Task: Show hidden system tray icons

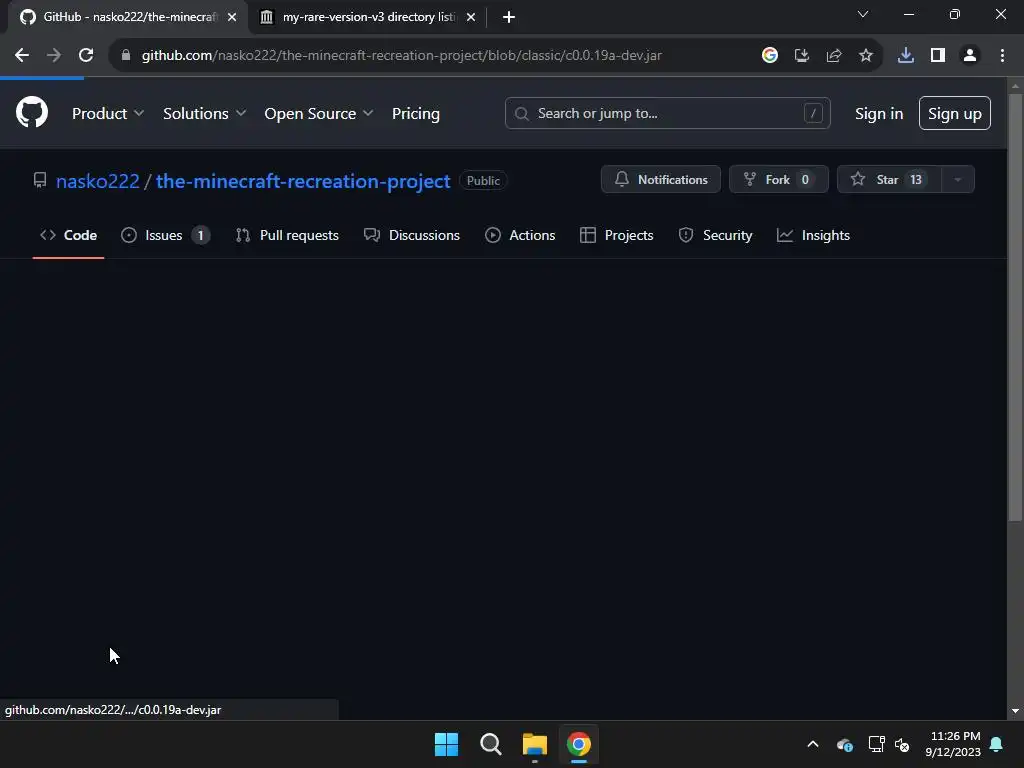Action: coord(813,744)
